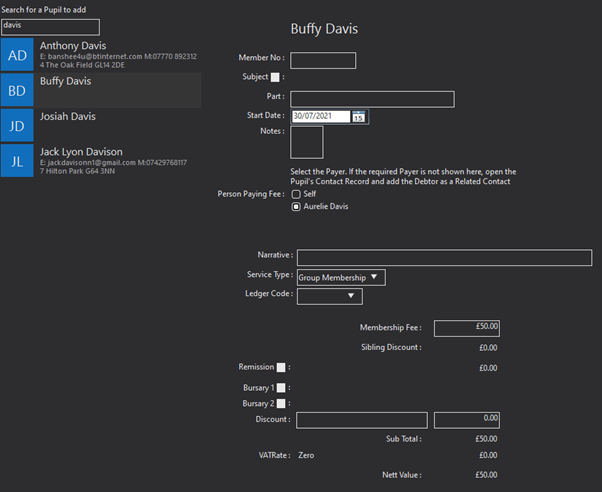This screenshot has width=602, height=492.
Task: Click the pupil search box containing davis
Action: [x=50, y=27]
